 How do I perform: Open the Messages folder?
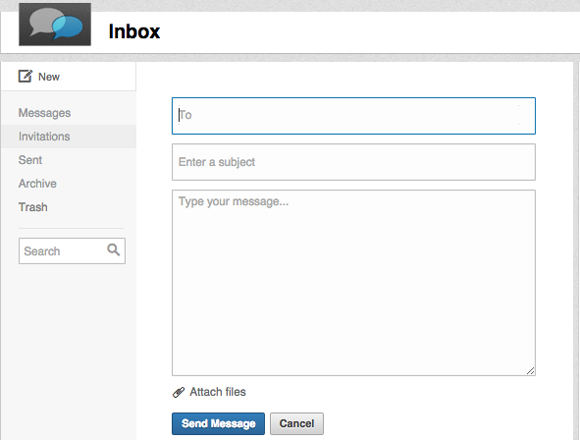(x=44, y=113)
